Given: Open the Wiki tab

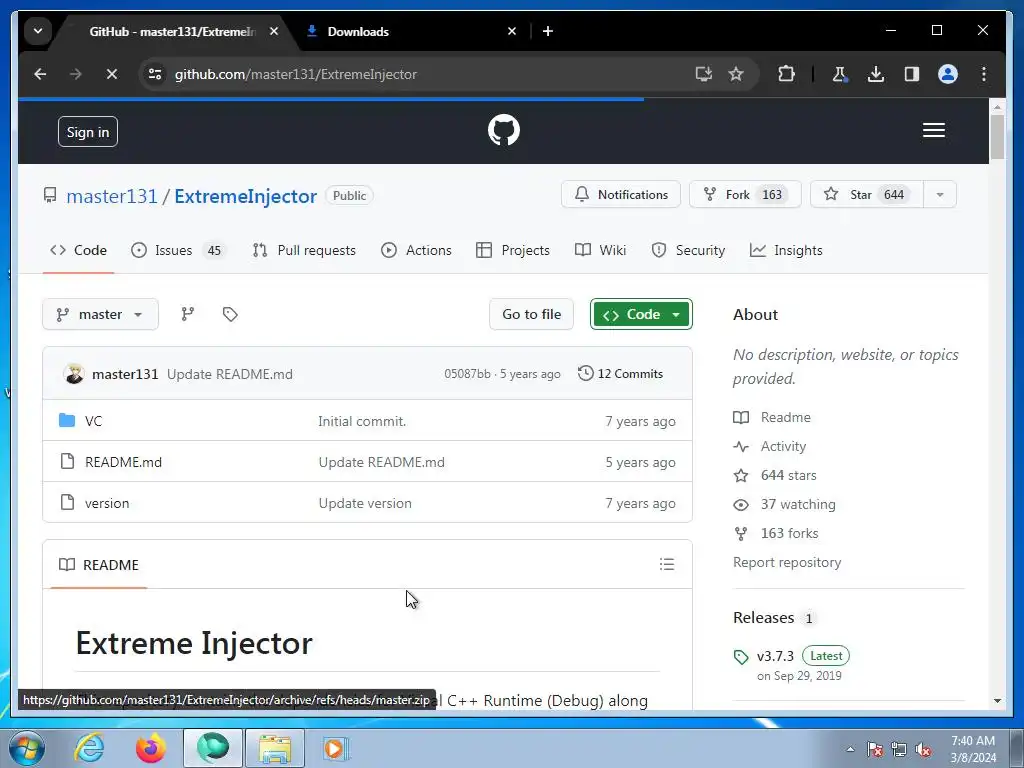Looking at the screenshot, I should point(600,250).
